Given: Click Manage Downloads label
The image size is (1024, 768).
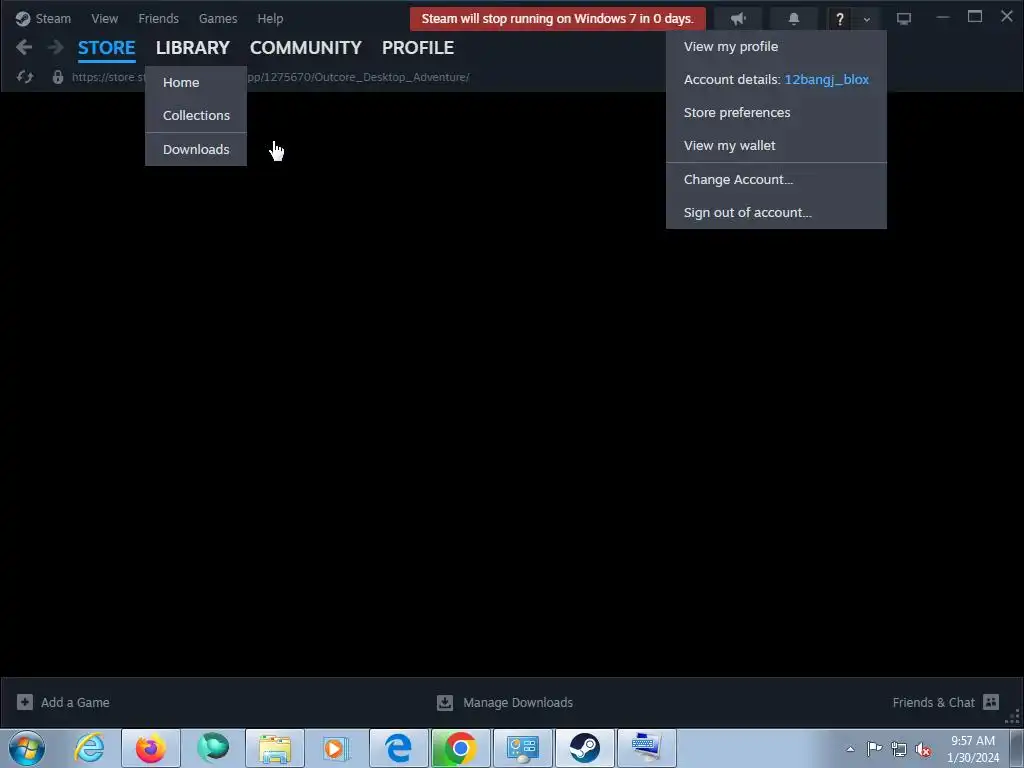Looking at the screenshot, I should 518,703.
